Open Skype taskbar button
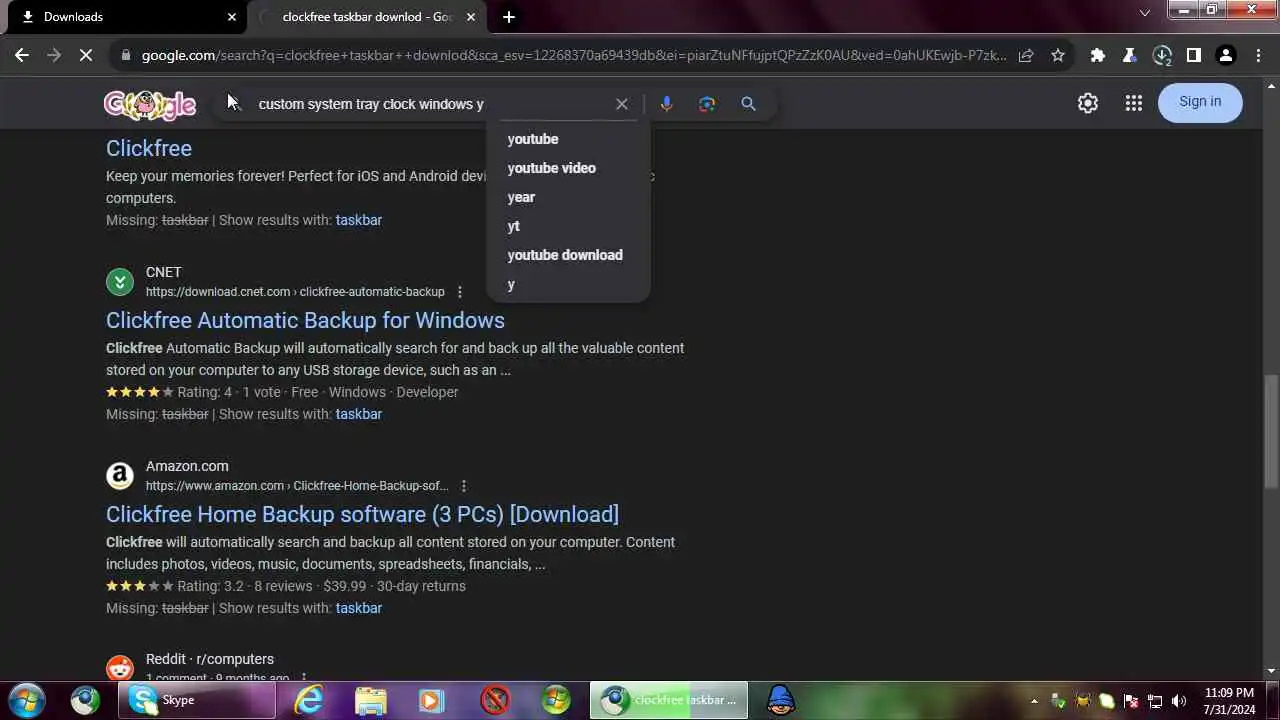 coord(197,700)
